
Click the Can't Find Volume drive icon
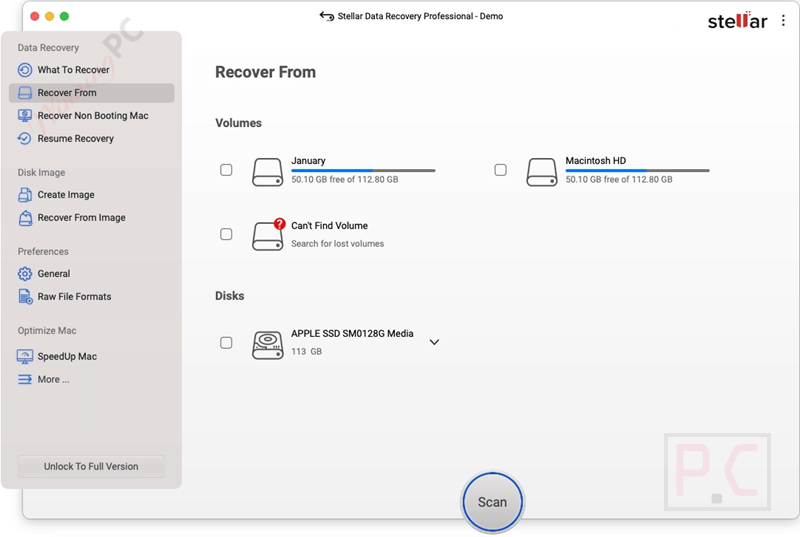coord(268,235)
